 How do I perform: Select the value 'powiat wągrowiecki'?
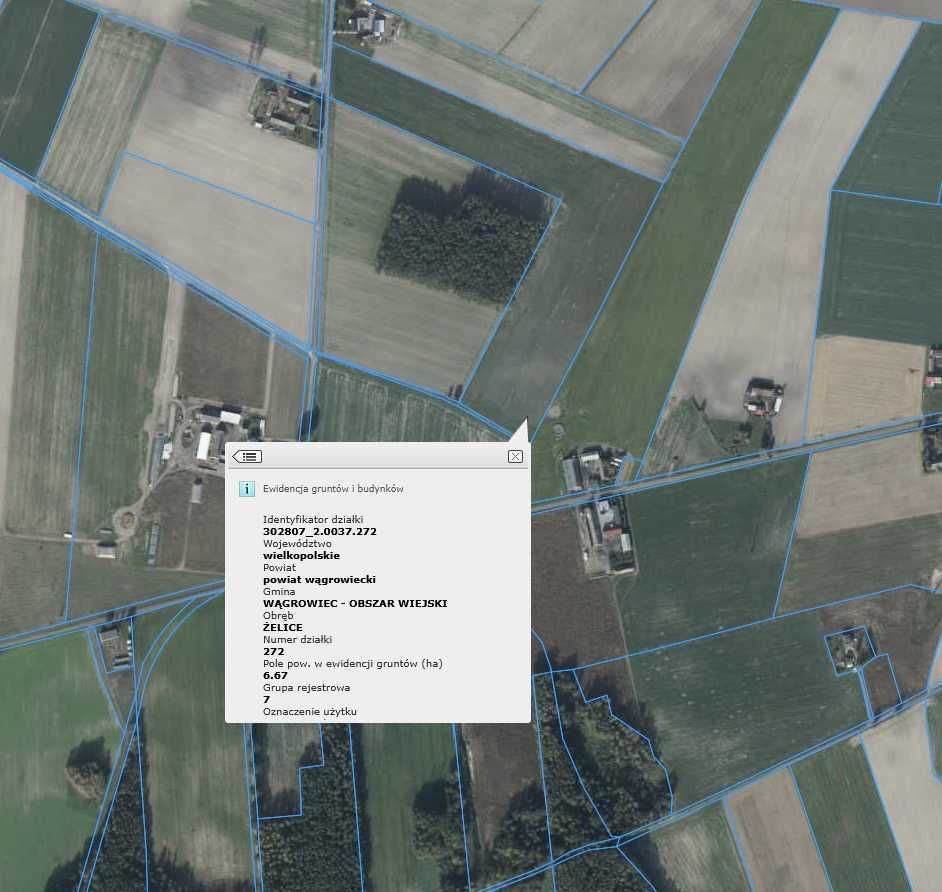[x=319, y=580]
